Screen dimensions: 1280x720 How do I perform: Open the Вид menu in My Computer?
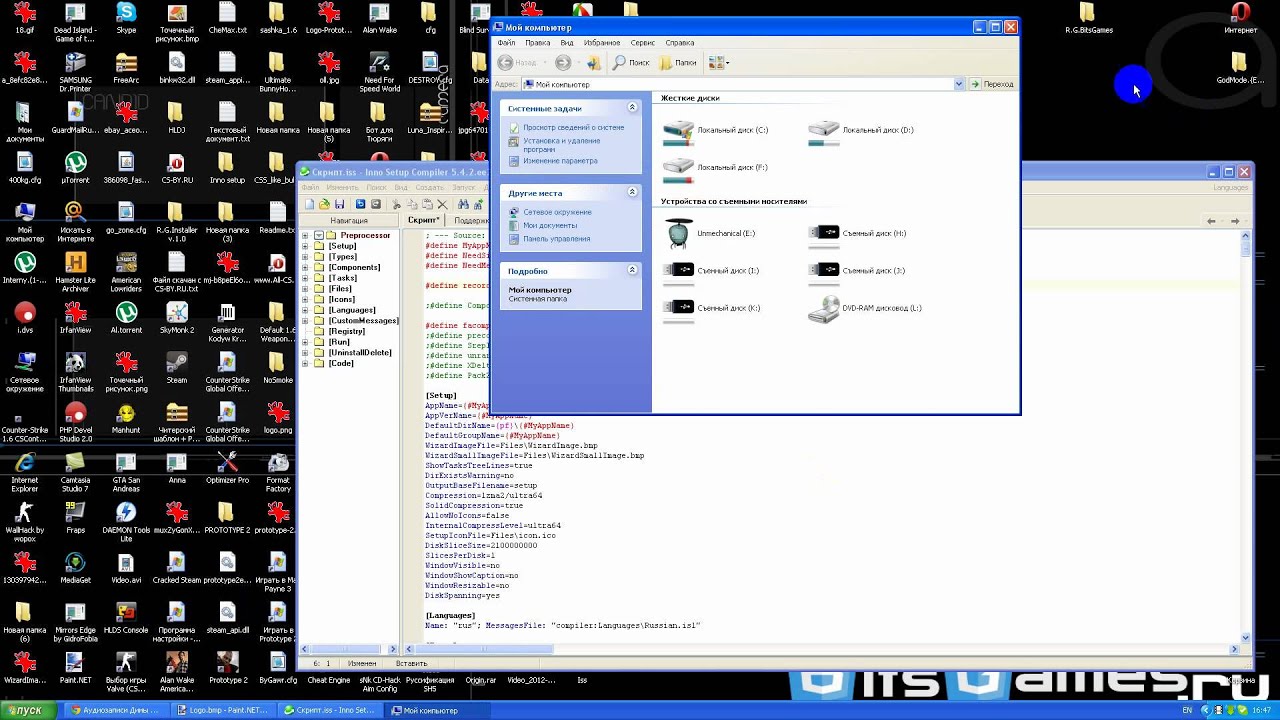tap(567, 43)
